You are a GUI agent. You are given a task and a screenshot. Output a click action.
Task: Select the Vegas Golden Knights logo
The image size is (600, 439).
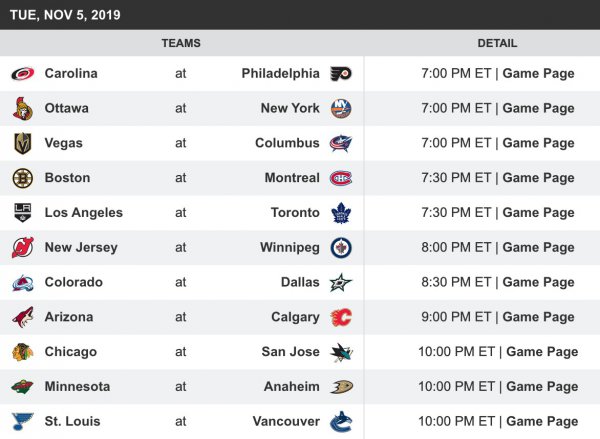(x=22, y=143)
